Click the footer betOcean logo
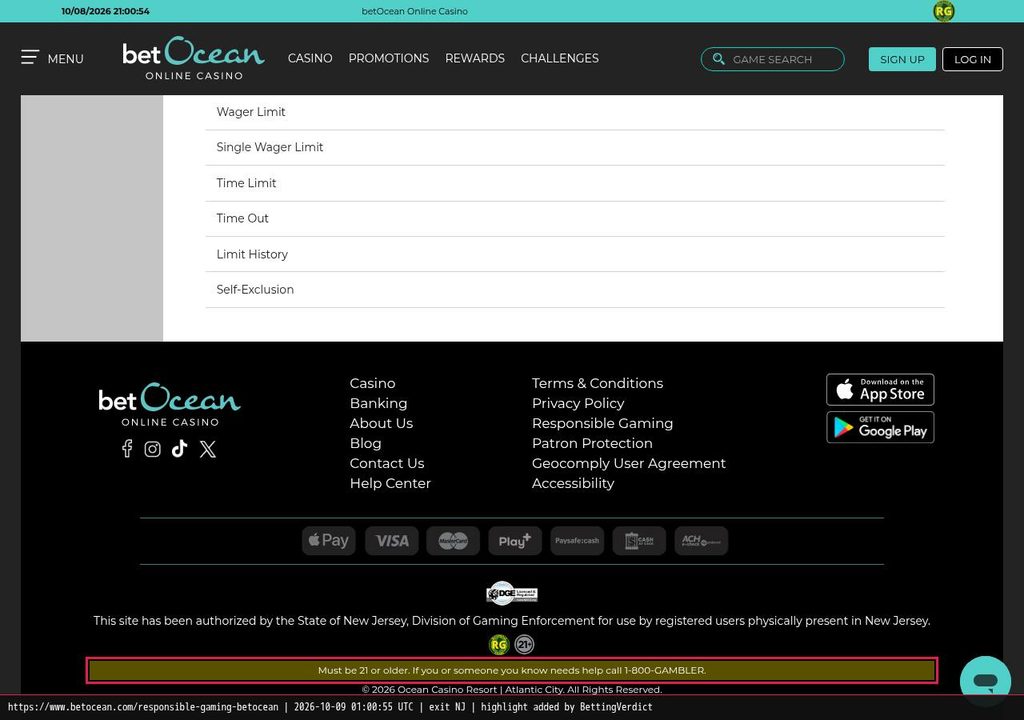Viewport: 1024px width, 720px height. (169, 404)
